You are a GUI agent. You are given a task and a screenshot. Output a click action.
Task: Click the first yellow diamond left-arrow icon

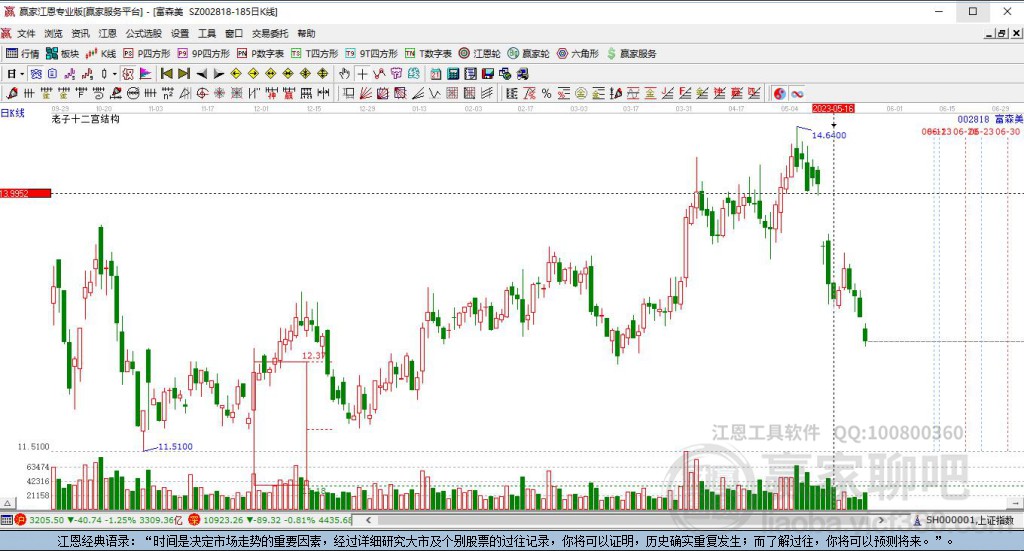coord(236,74)
